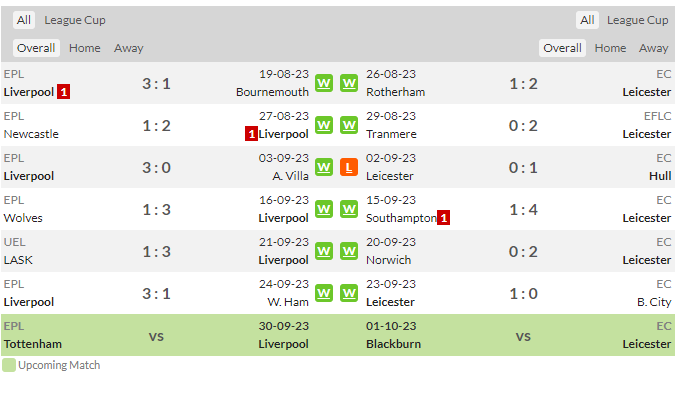
Task: Open the 1:4 Southampton vs Leicester score
Action: point(523,210)
